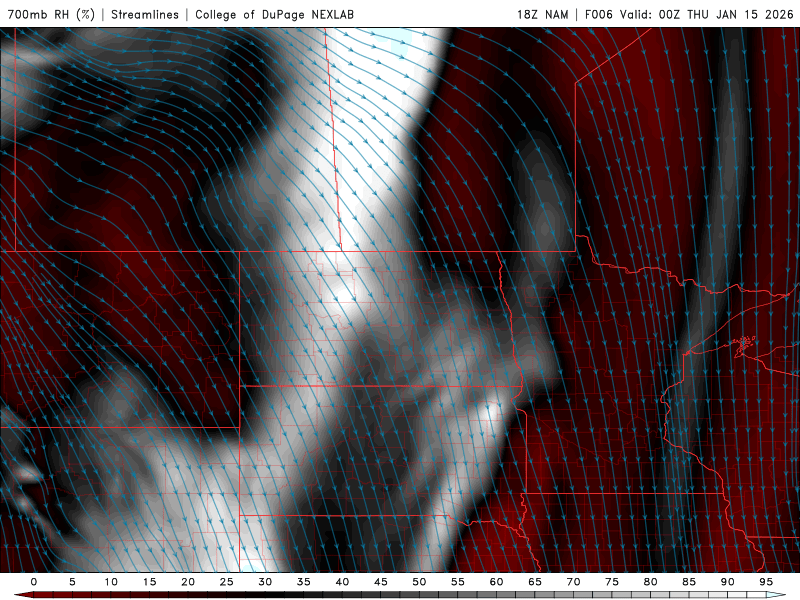This screenshot has height=600, width=800.
Task: Click the '5' tick label on color scale
Action: 72,582
